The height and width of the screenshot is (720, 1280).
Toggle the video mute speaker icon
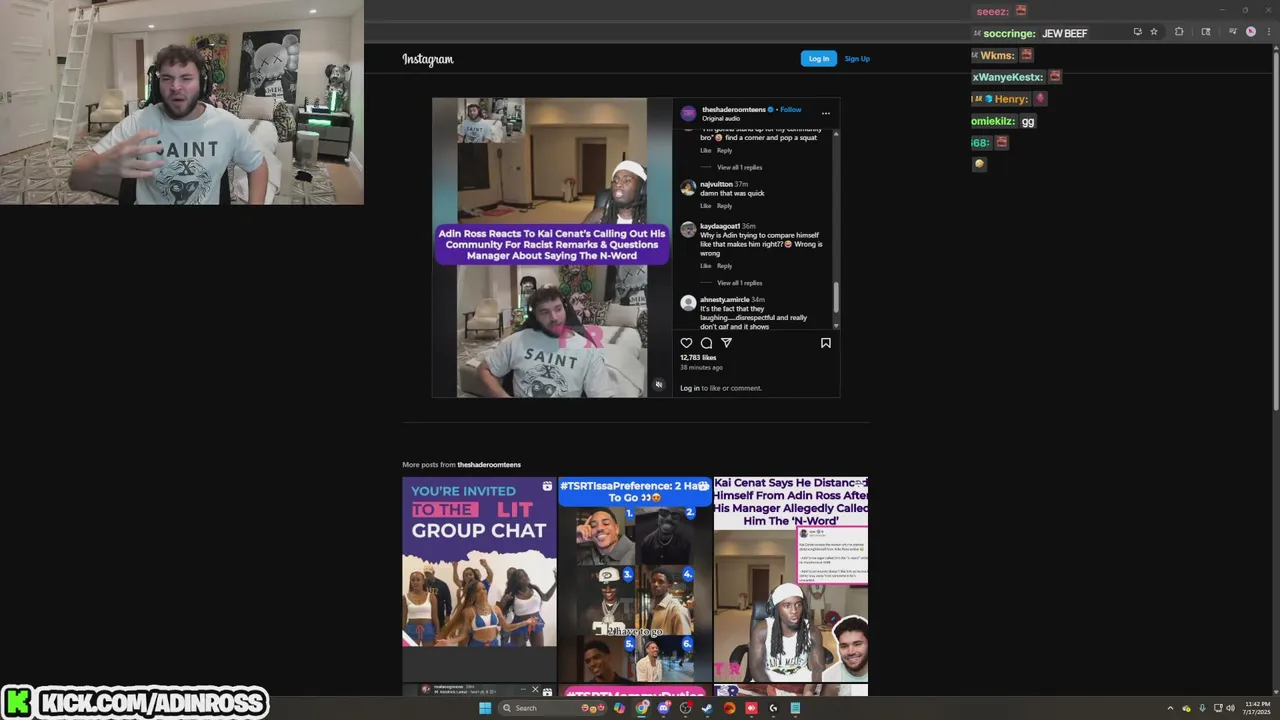(658, 384)
